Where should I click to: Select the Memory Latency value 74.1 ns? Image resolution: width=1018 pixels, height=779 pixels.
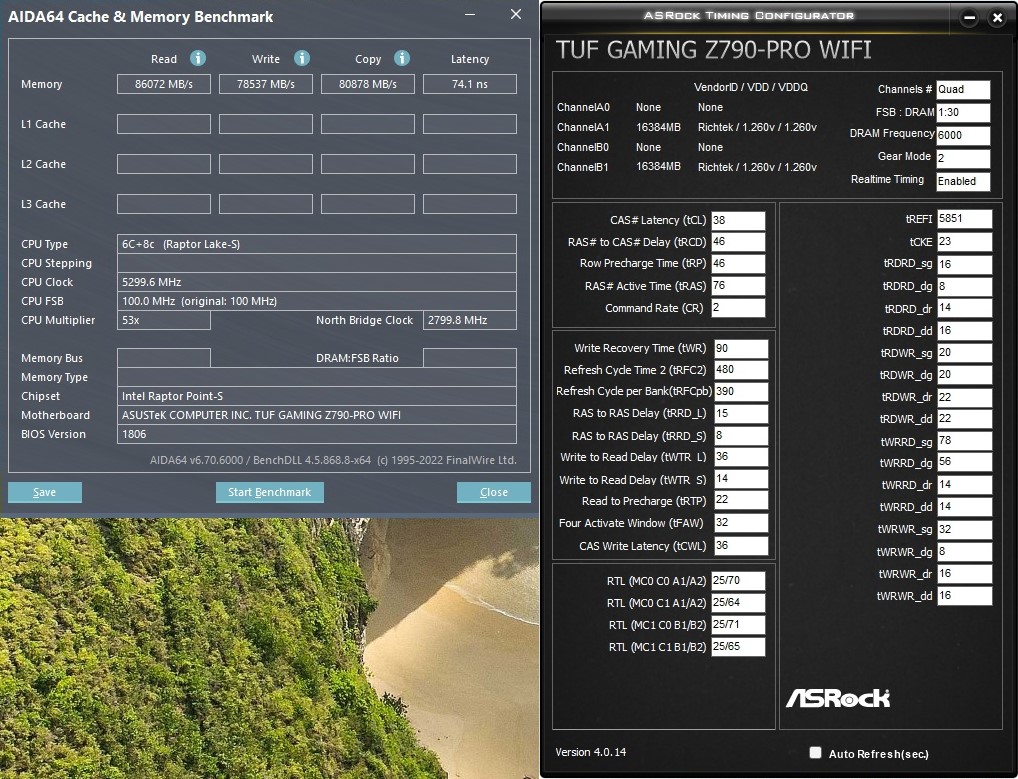(469, 84)
